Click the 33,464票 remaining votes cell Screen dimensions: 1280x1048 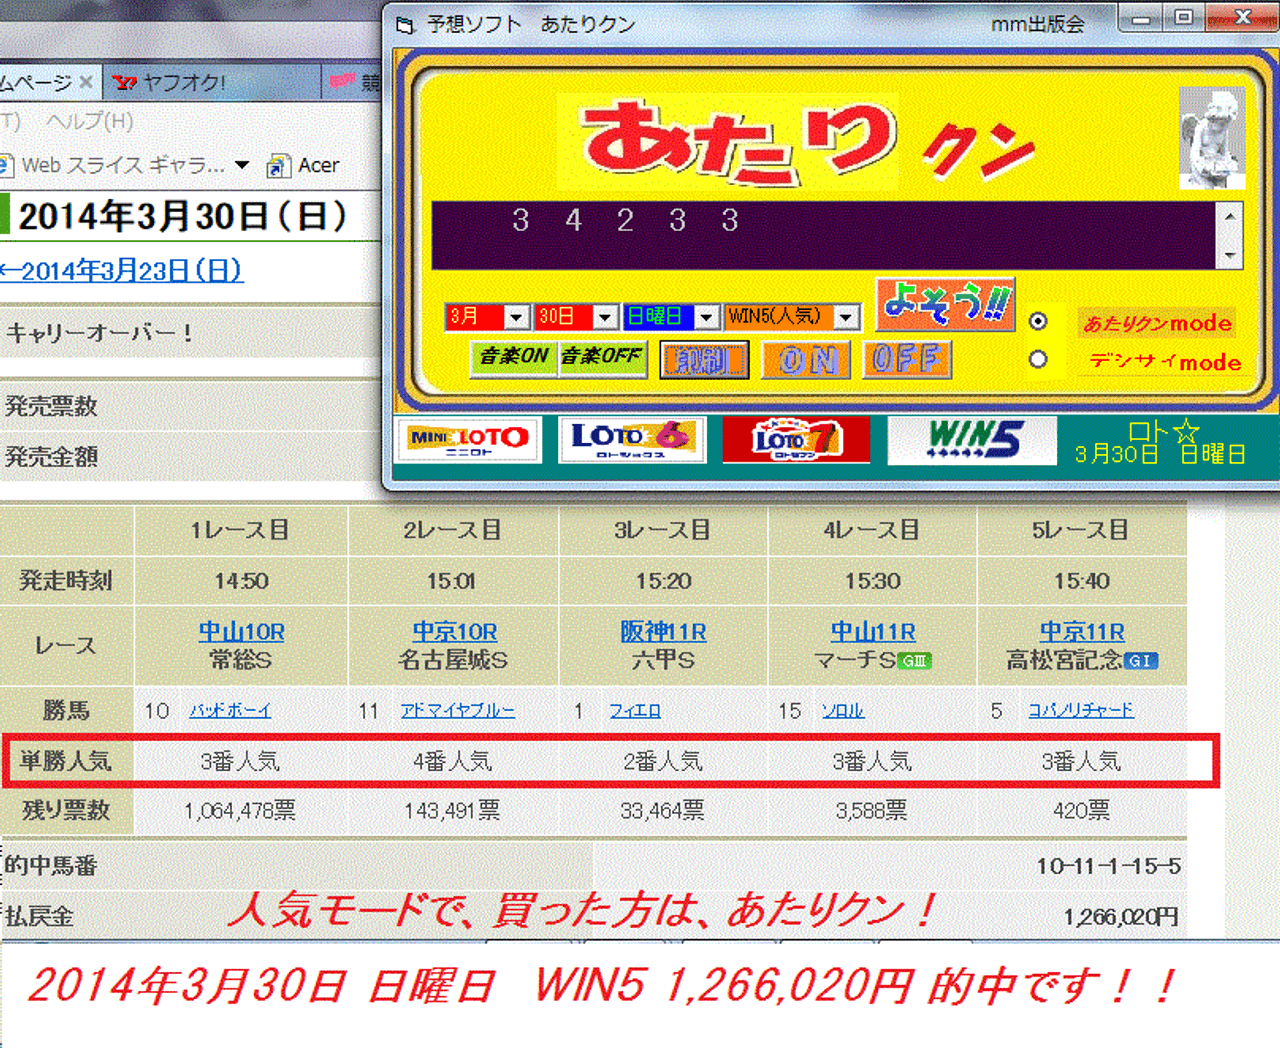click(x=662, y=811)
